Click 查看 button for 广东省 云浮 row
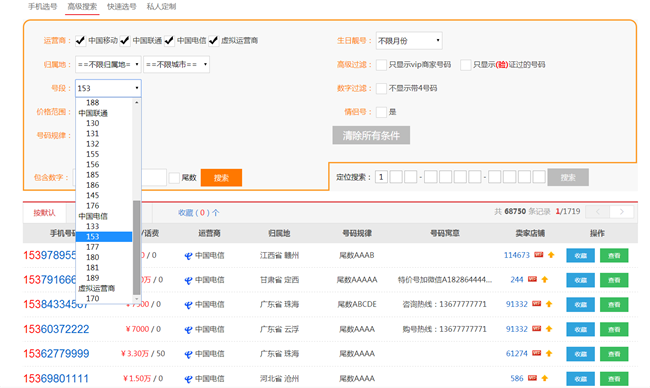Screen dimensions: 650x388 tap(614, 330)
